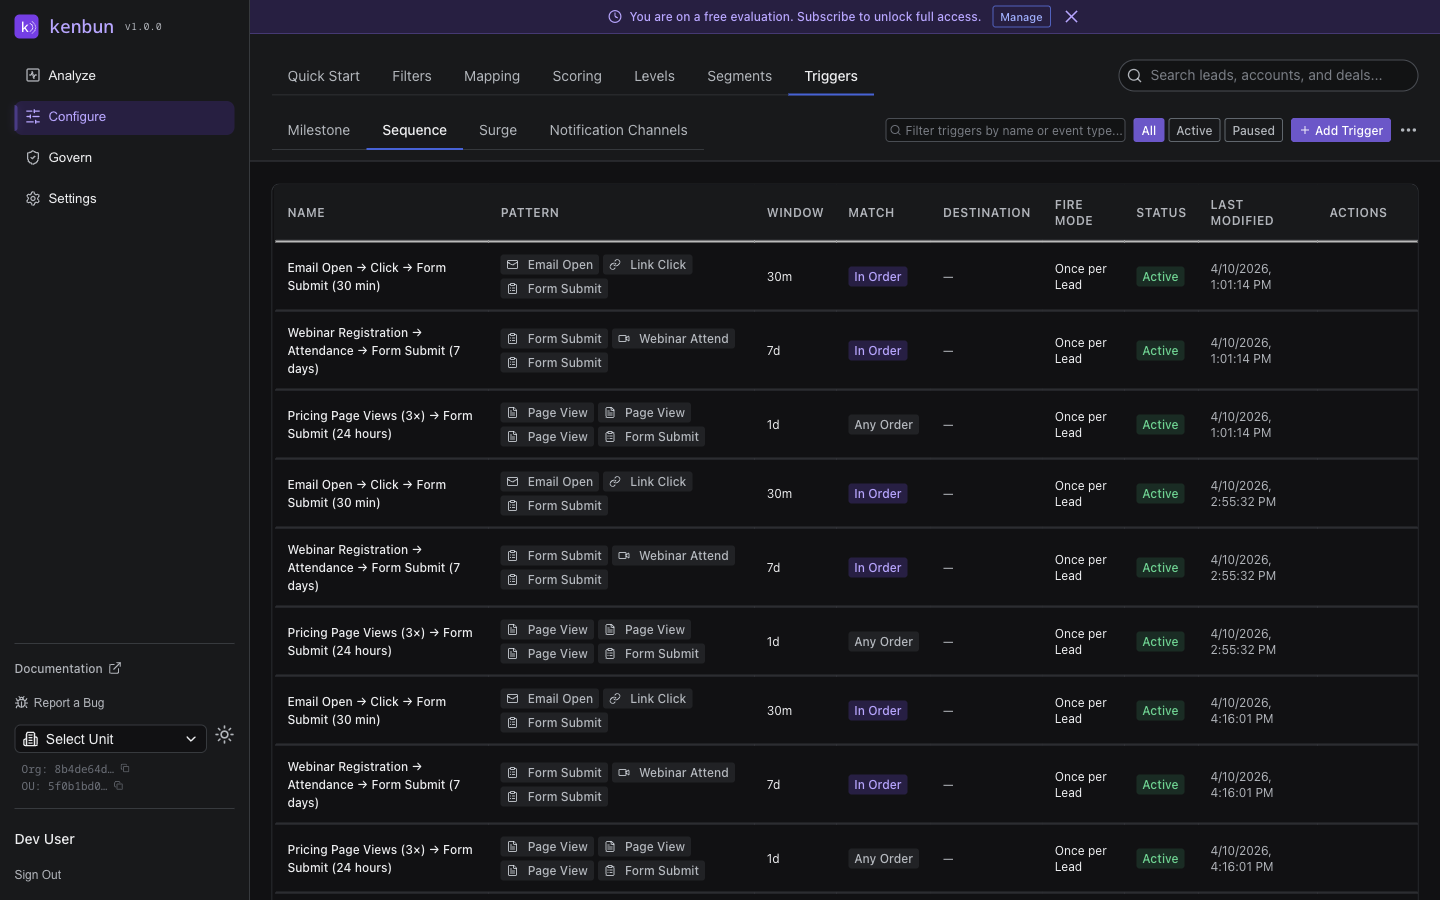
Task: Expand the Select Unit dropdown
Action: click(x=111, y=739)
